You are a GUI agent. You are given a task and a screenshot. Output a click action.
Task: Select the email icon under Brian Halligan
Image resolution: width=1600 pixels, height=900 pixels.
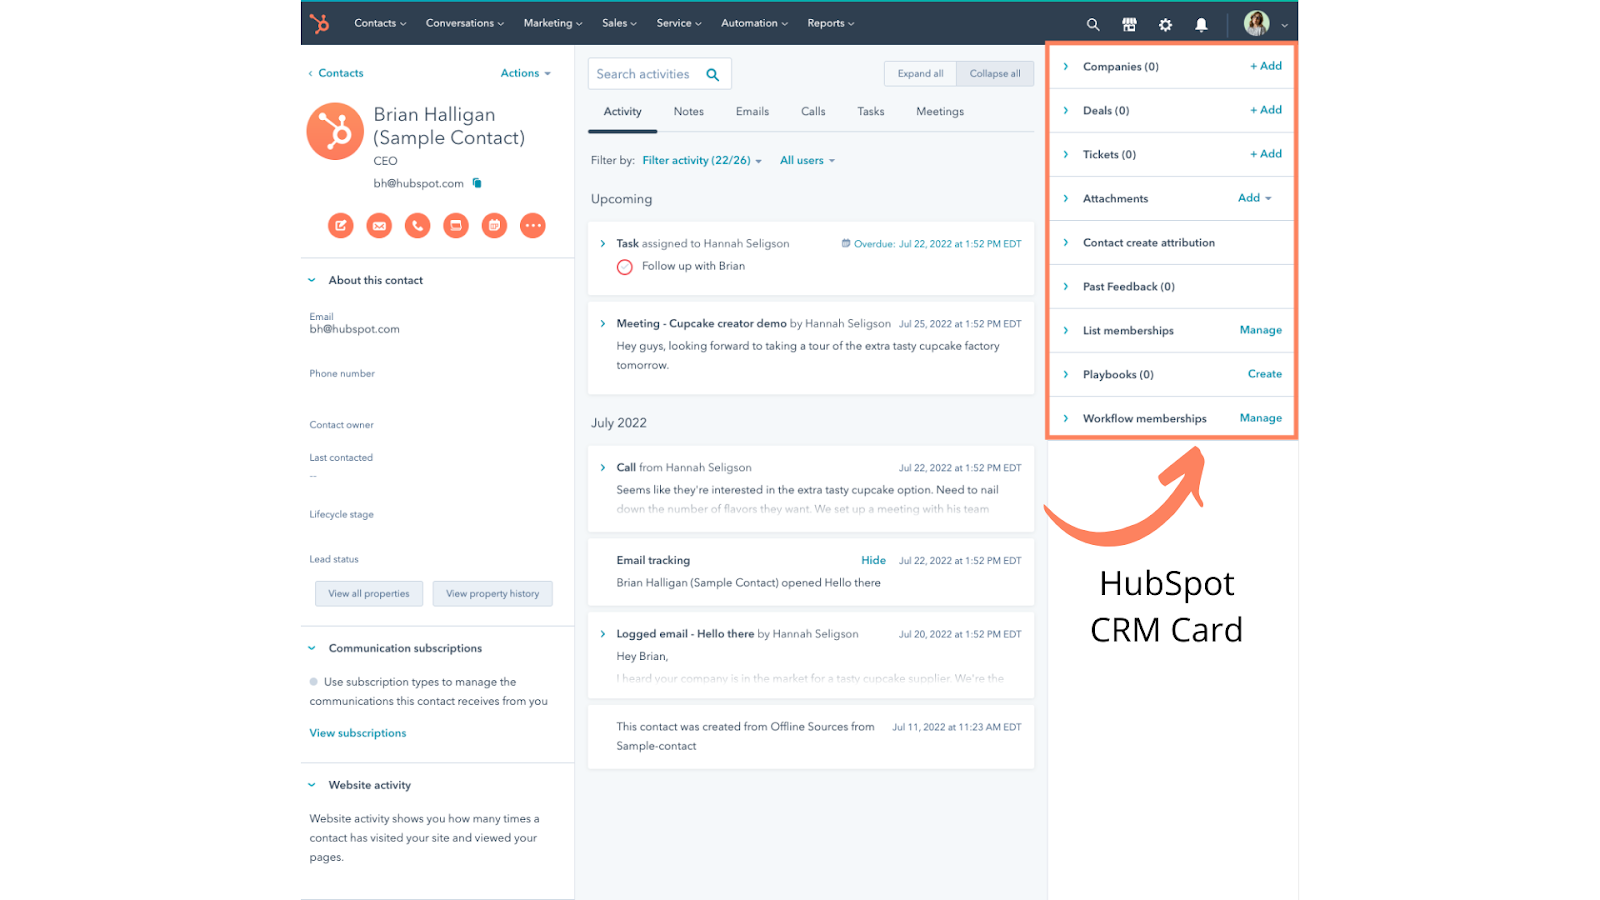click(x=378, y=225)
